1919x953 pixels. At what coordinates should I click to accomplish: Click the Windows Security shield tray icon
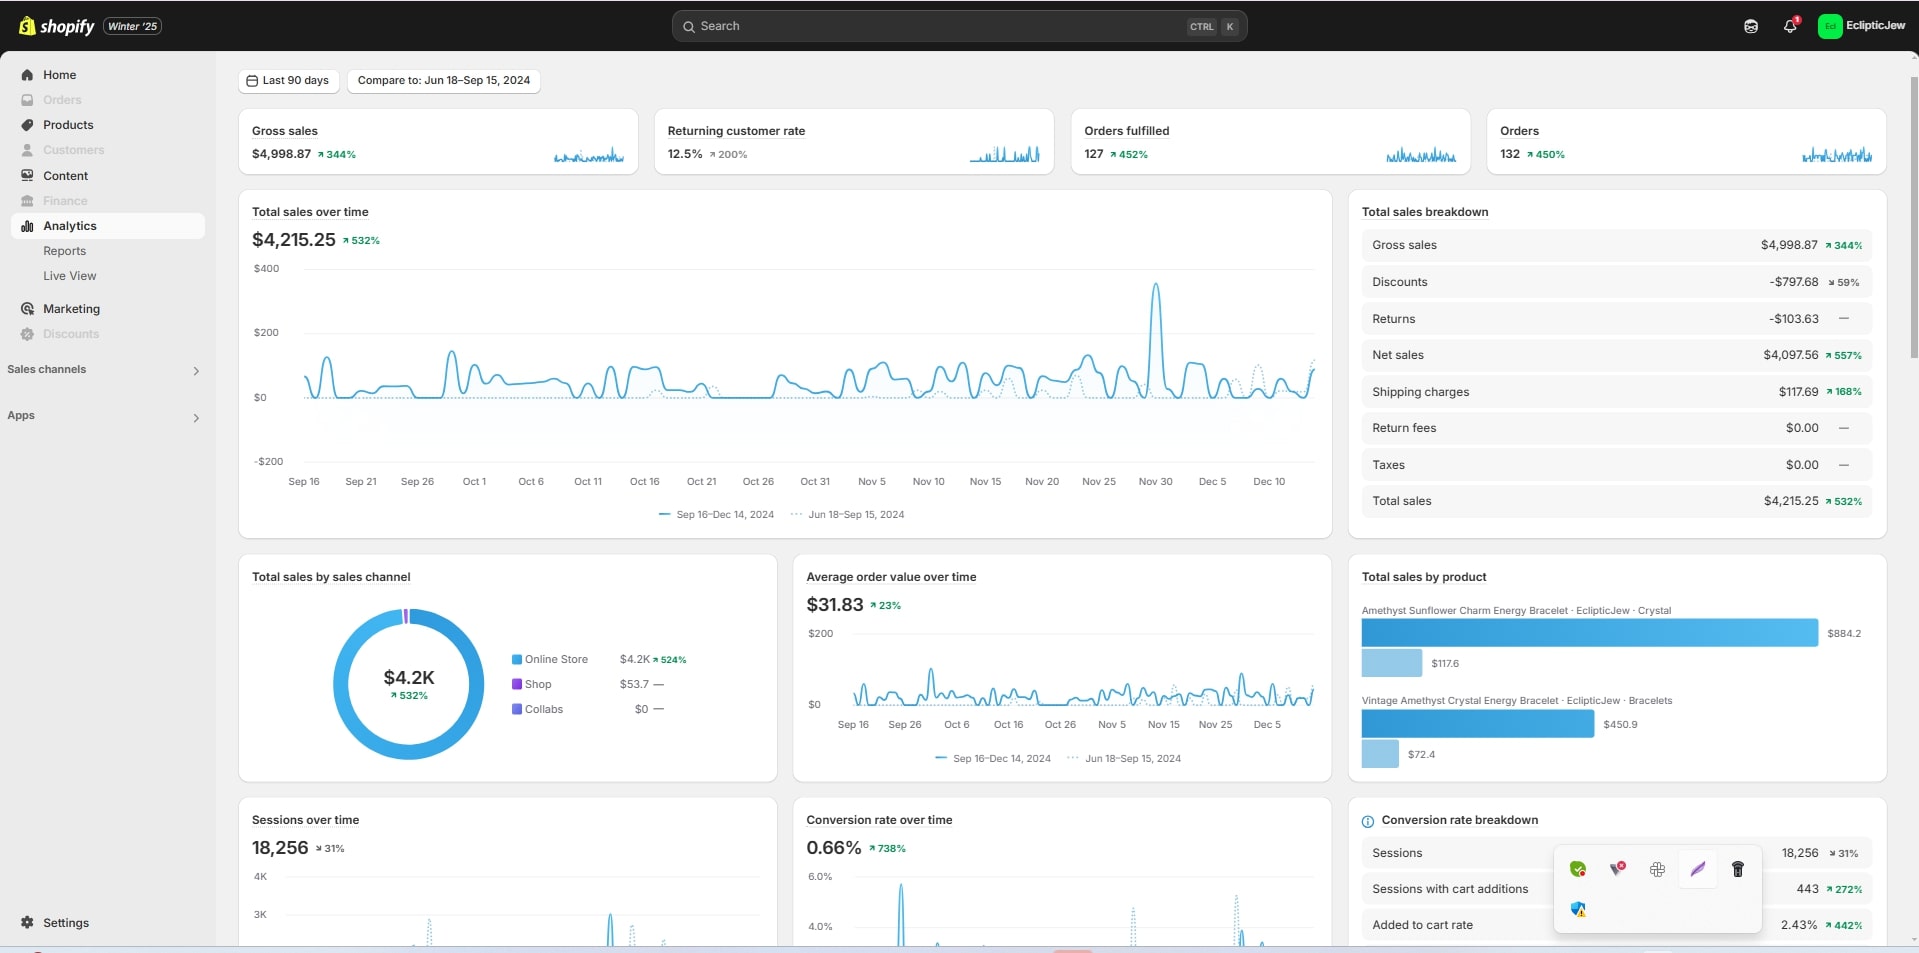pyautogui.click(x=1578, y=909)
